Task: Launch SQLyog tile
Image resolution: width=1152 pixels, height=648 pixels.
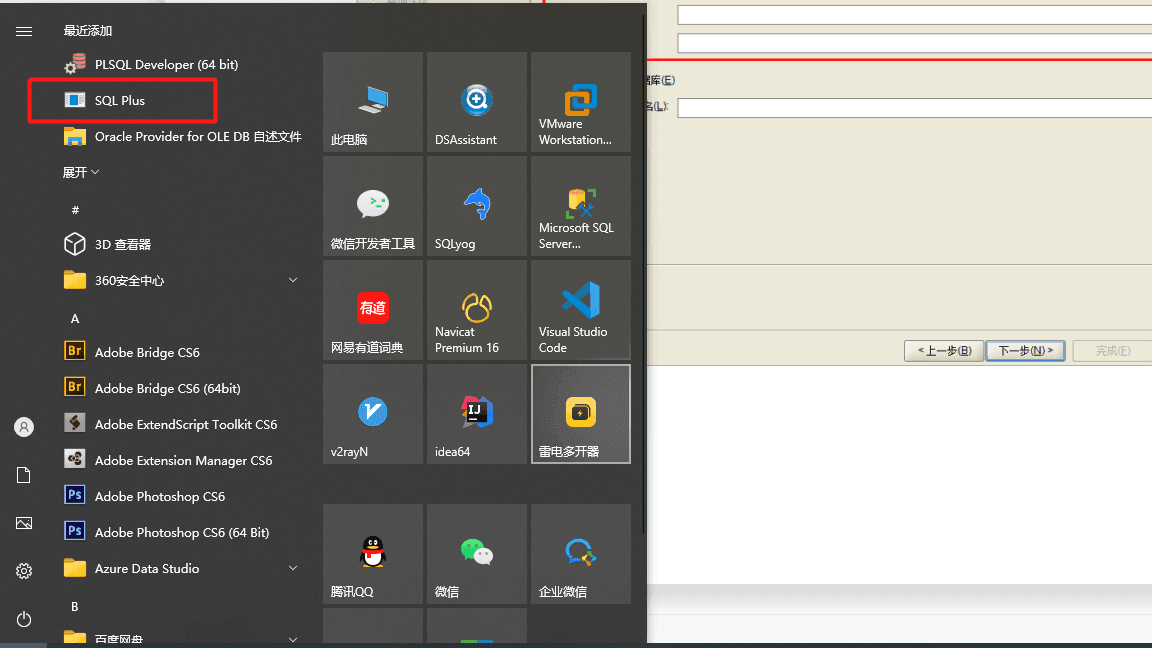Action: pos(477,206)
